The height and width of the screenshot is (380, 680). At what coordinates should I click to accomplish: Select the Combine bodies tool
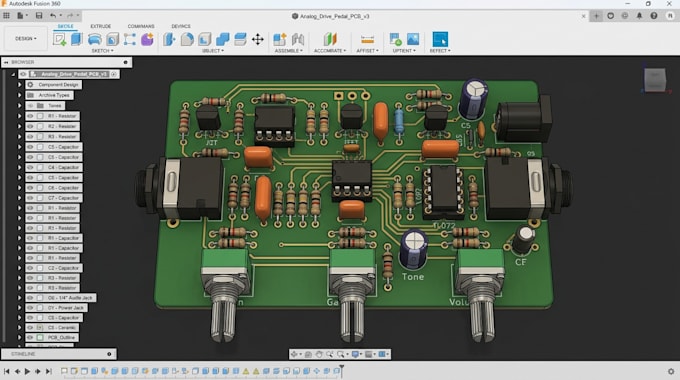[x=222, y=39]
